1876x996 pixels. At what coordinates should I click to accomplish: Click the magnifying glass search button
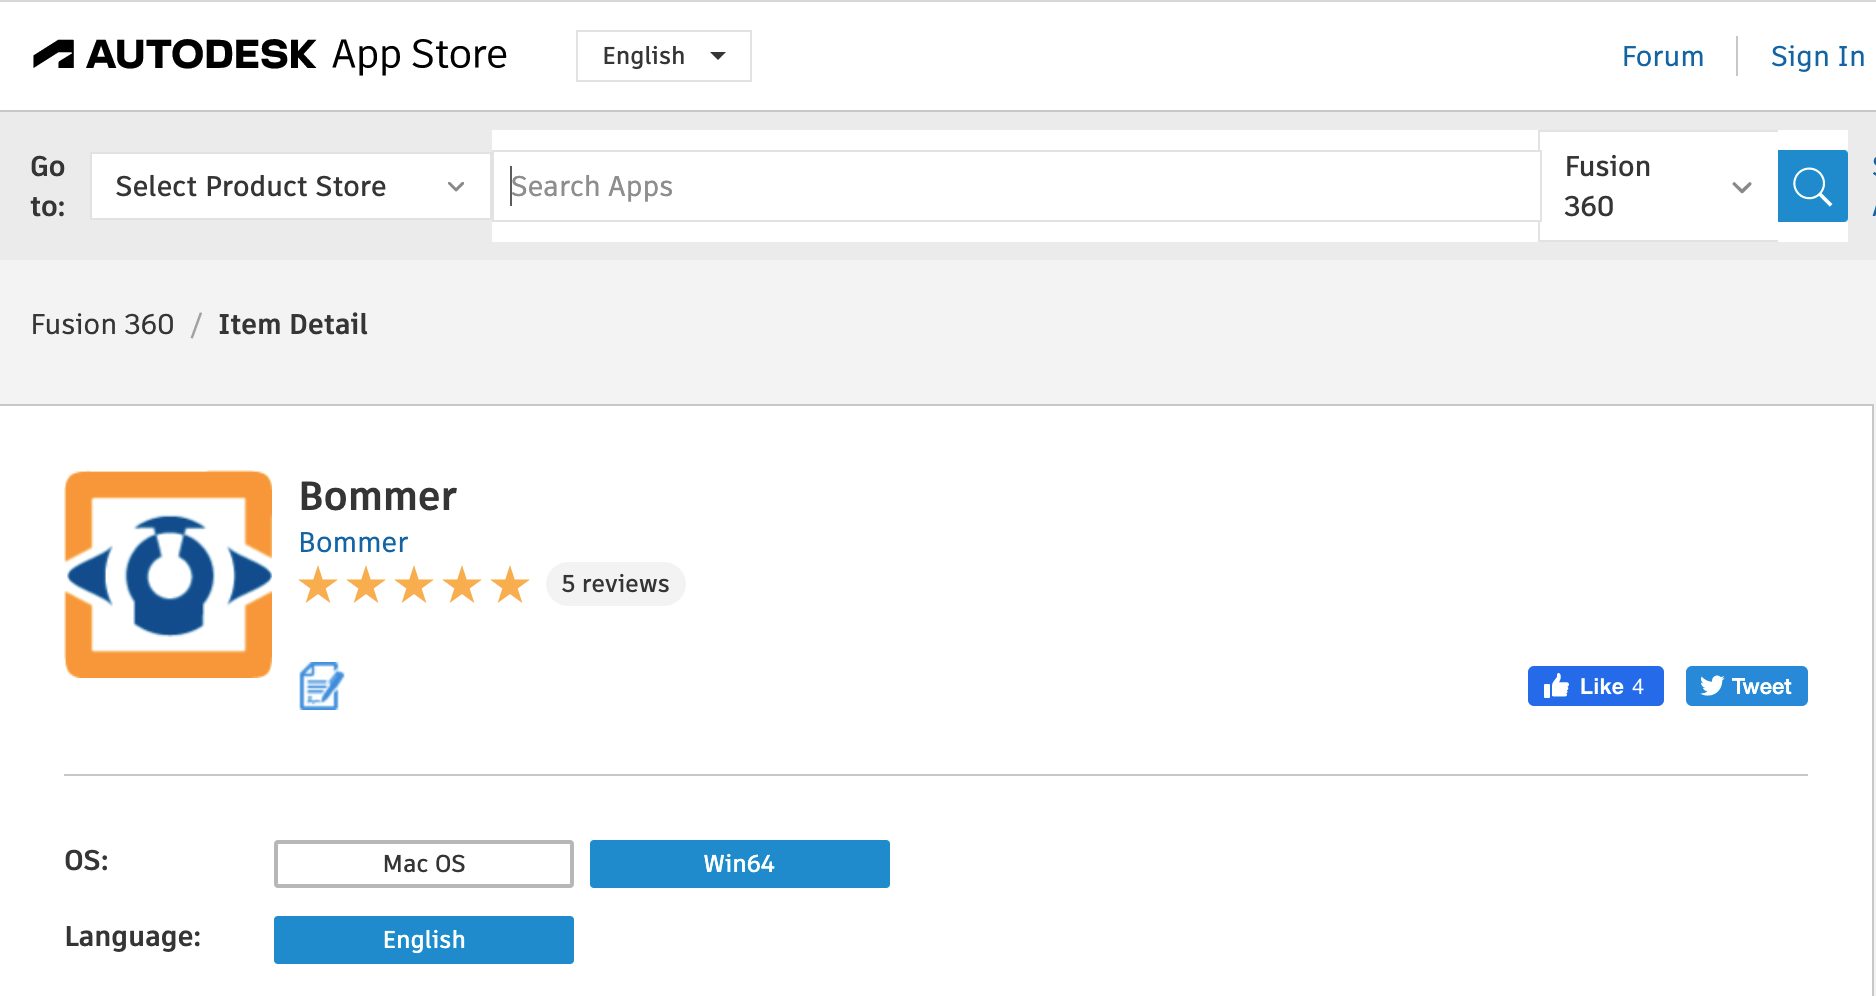1811,186
